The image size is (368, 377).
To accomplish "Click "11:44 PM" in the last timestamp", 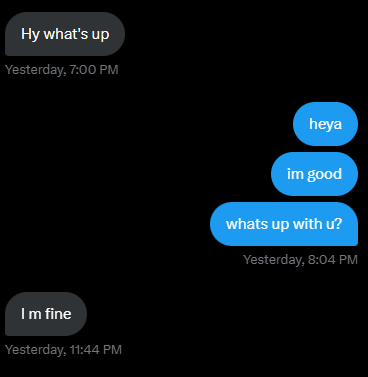I will (x=96, y=350).
